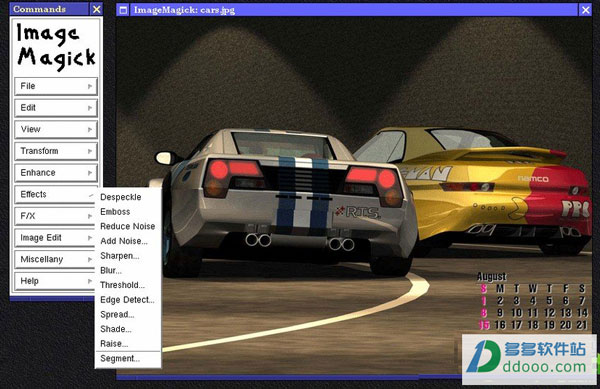Click the ImageMagick logo in the Commands panel
Image resolution: width=600 pixels, height=389 pixels.
(56, 47)
